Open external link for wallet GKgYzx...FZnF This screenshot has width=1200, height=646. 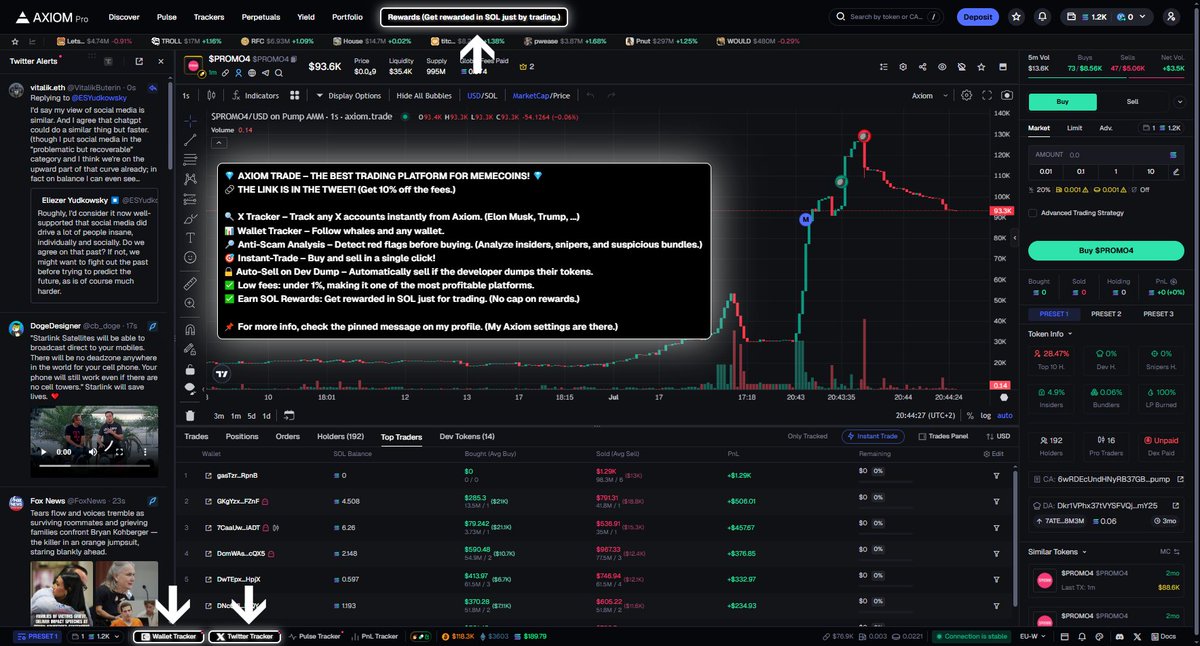click(x=209, y=501)
